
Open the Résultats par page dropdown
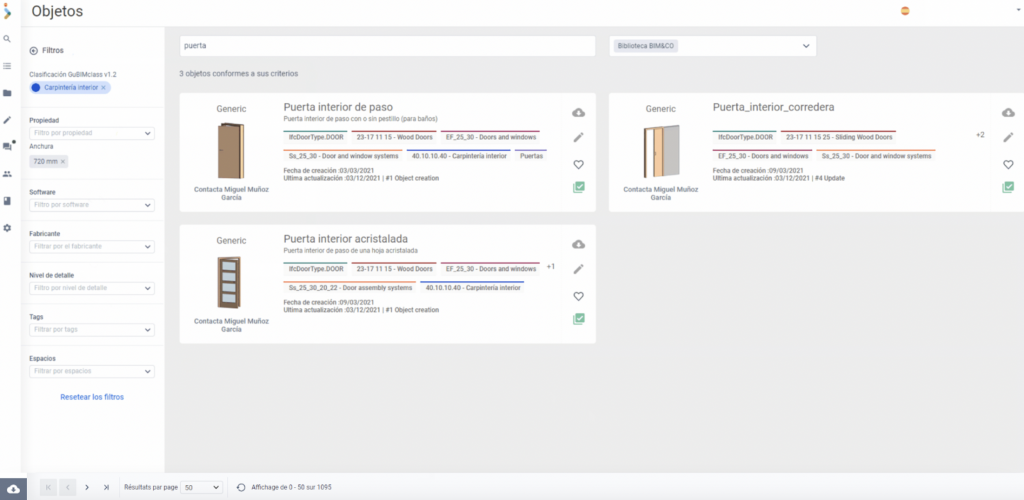coord(203,487)
